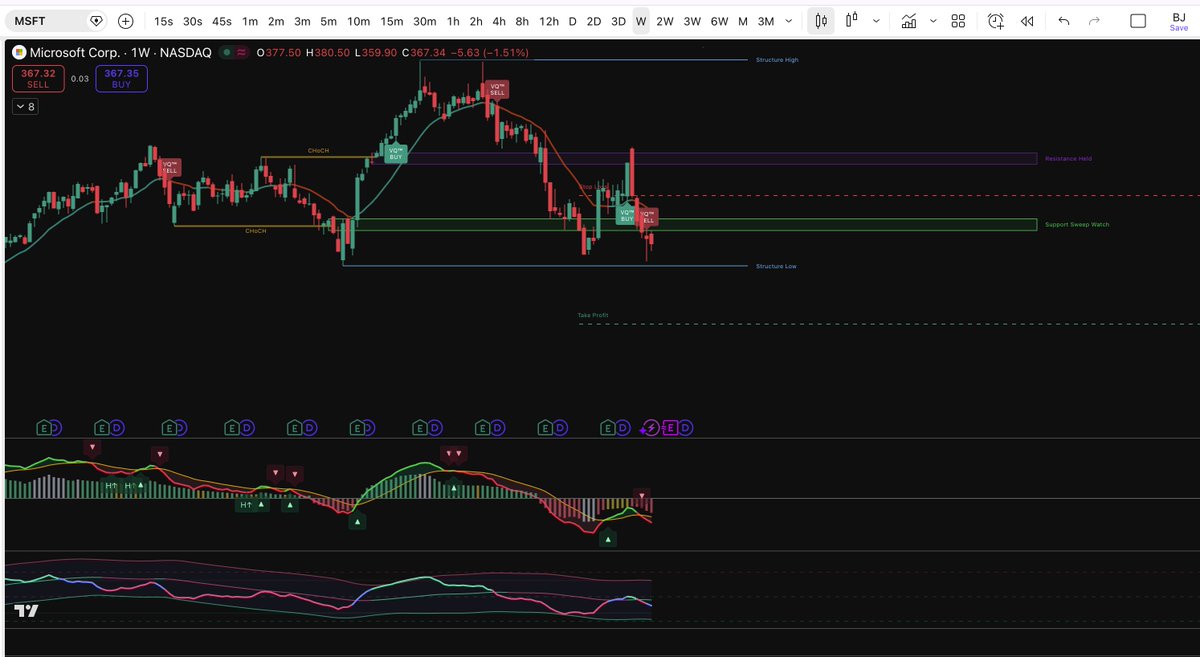Click the pink E earnings marker on the timeline
The image size is (1200, 657).
click(x=671, y=428)
